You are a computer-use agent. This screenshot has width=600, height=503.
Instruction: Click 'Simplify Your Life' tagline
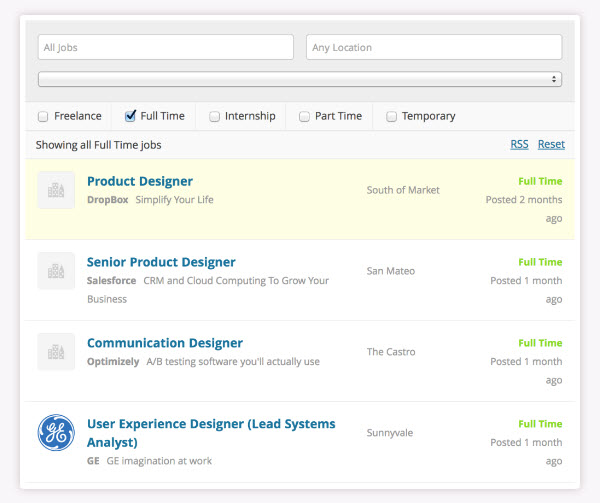point(174,200)
